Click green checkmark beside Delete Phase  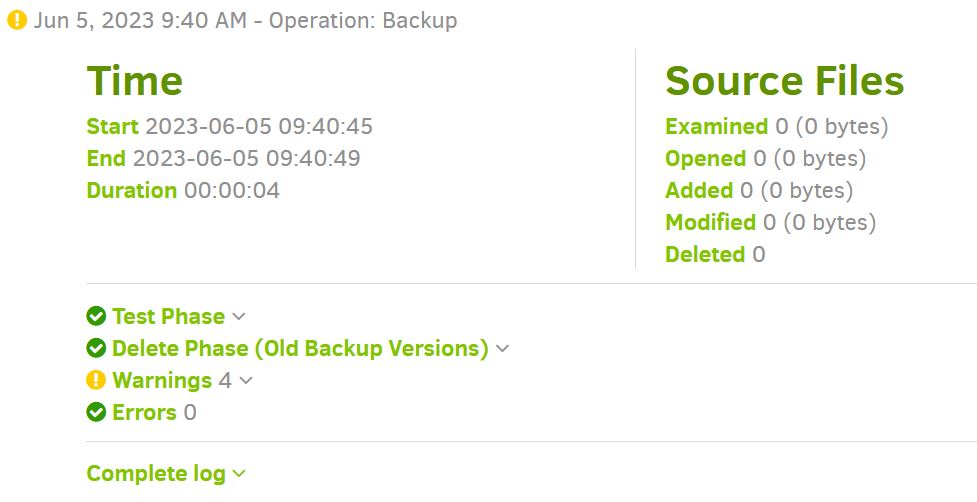click(96, 349)
